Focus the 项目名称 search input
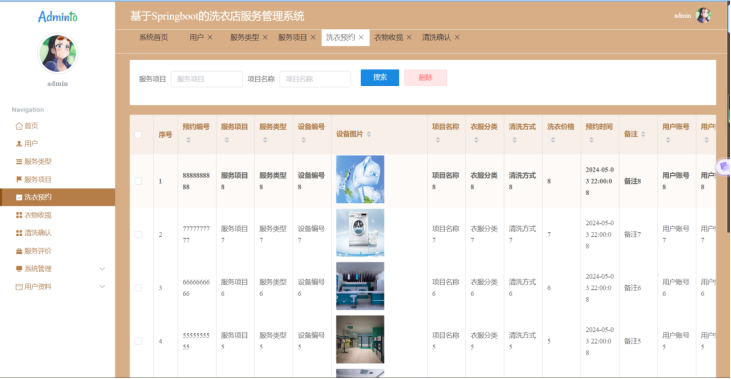 [x=315, y=79]
